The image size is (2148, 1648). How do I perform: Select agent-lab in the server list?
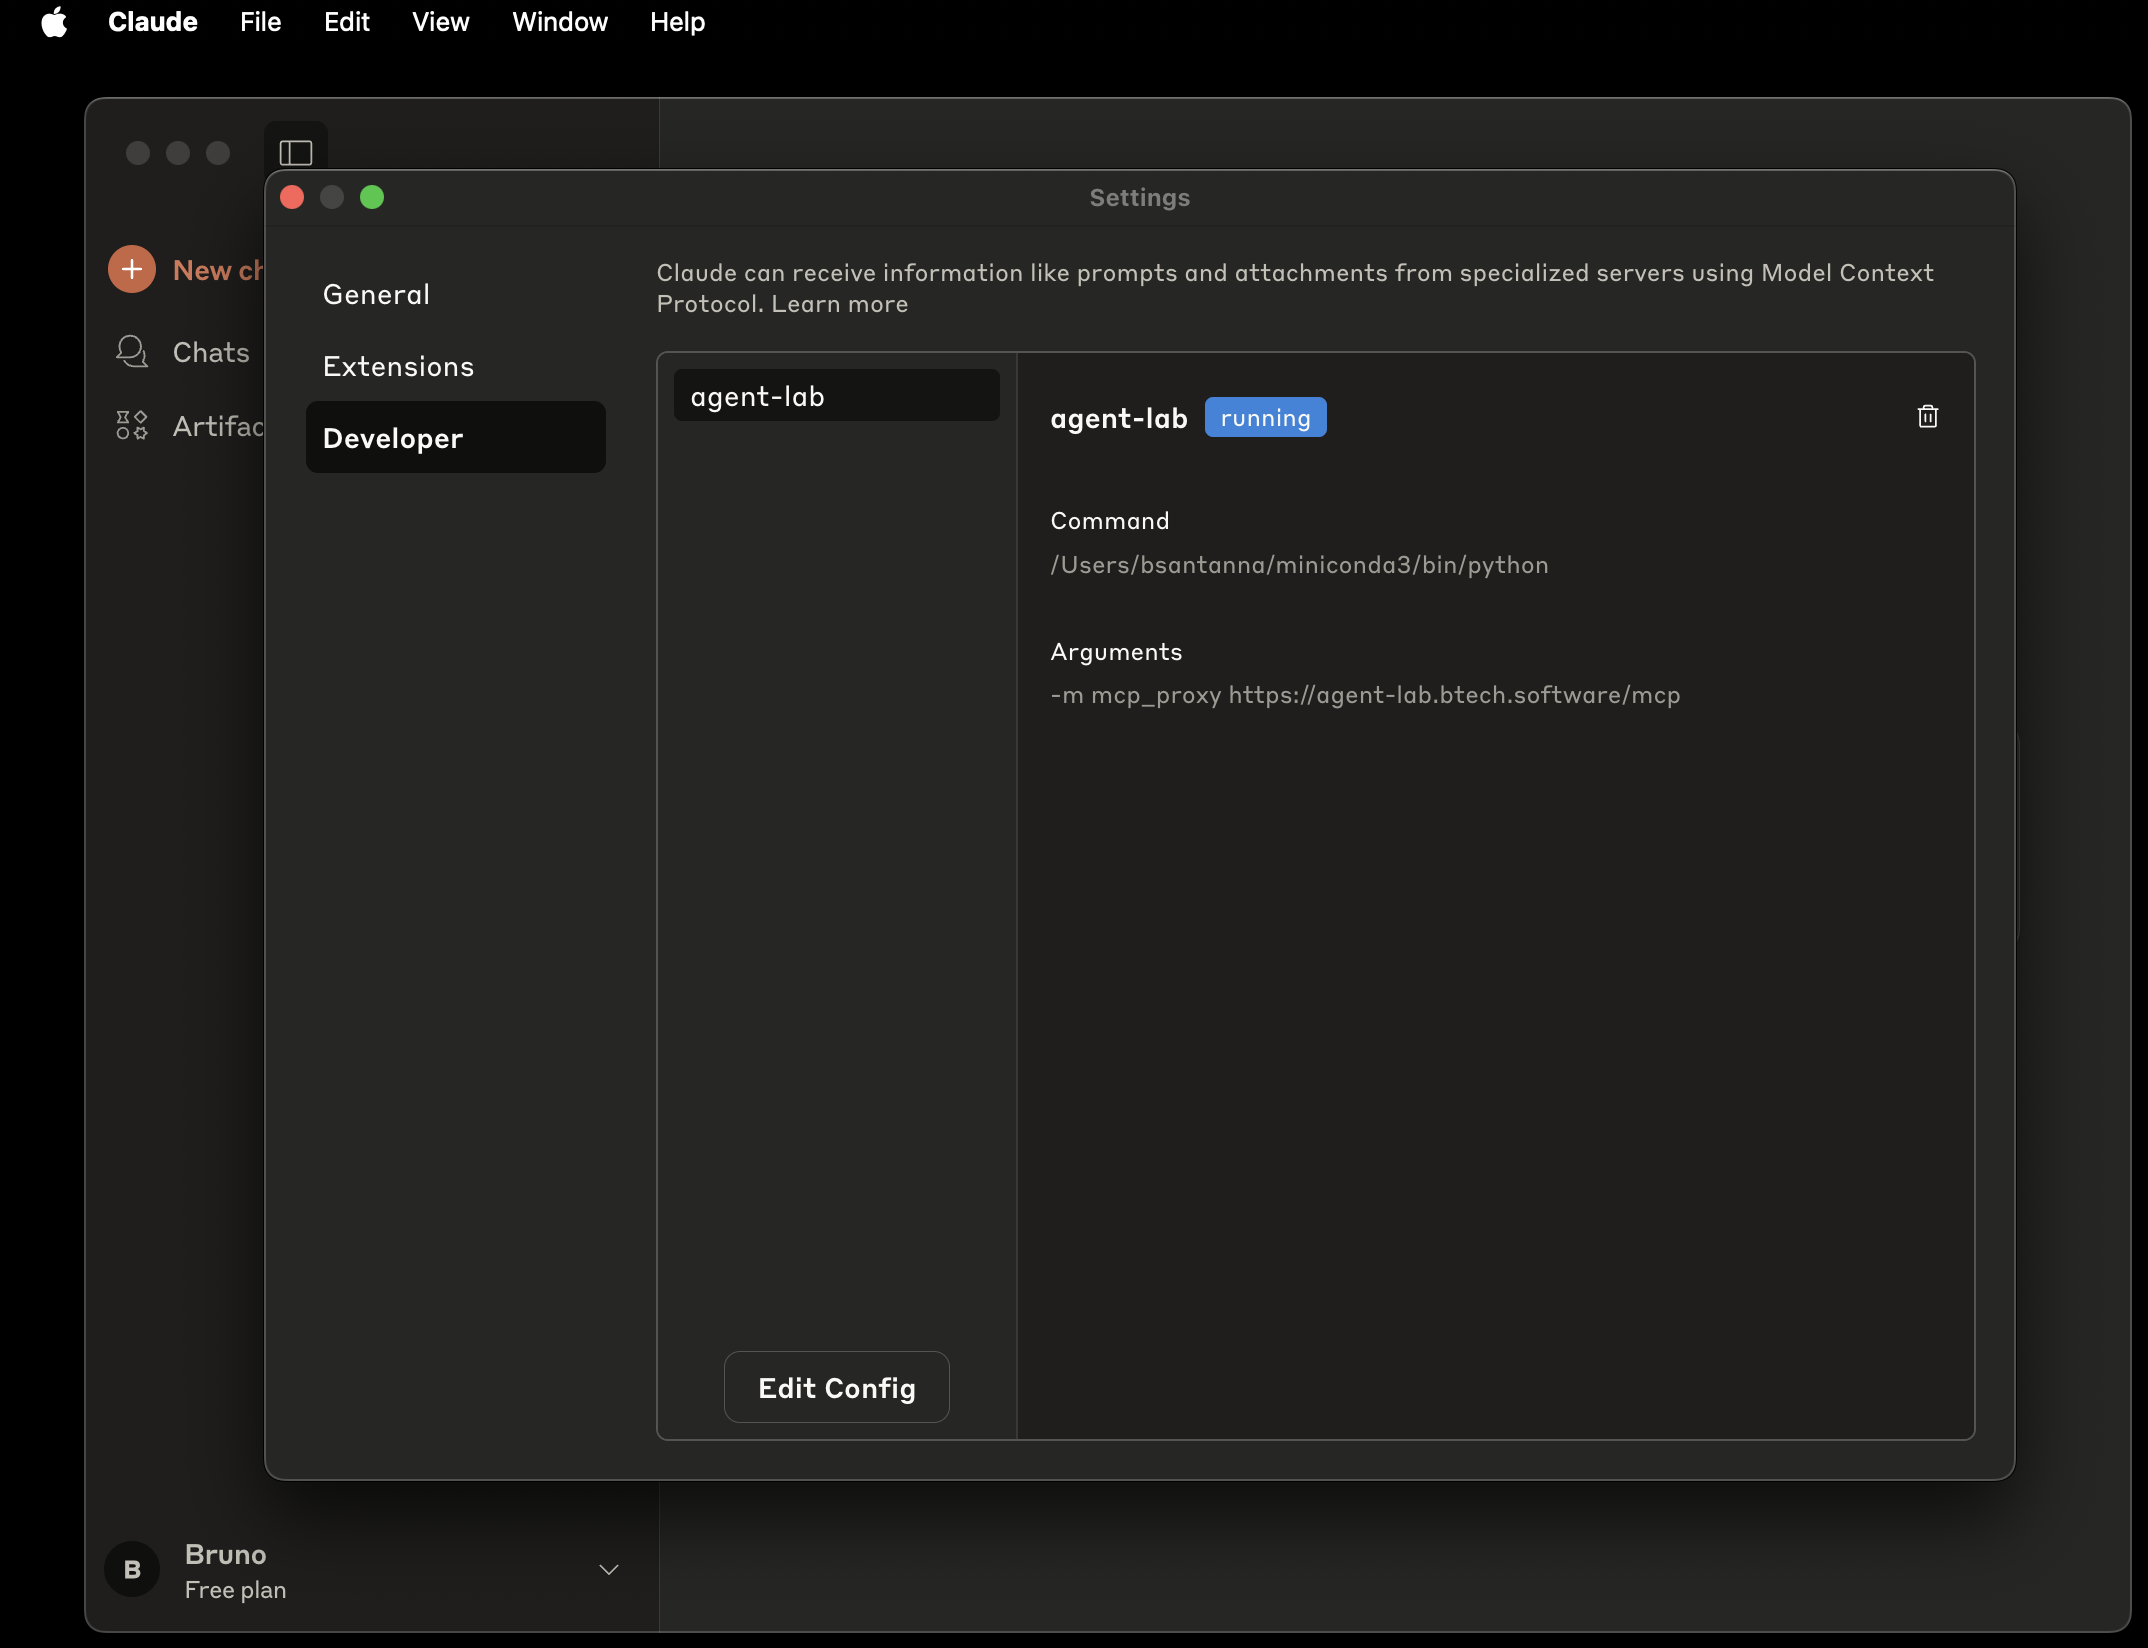tap(837, 396)
